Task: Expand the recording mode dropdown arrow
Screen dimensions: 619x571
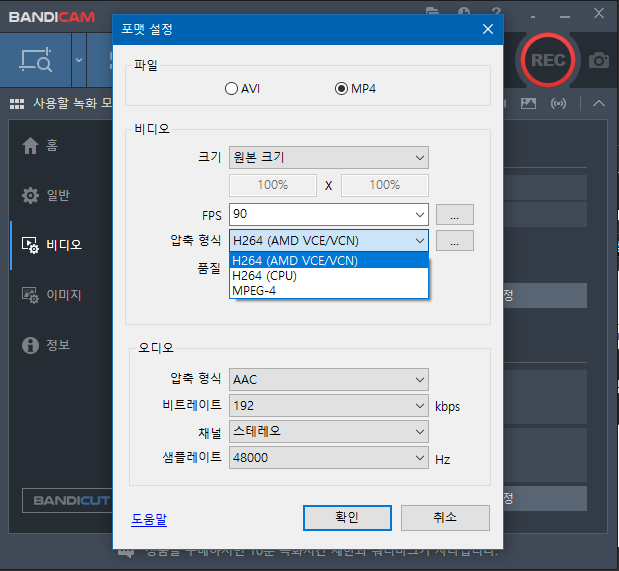Action: click(79, 60)
